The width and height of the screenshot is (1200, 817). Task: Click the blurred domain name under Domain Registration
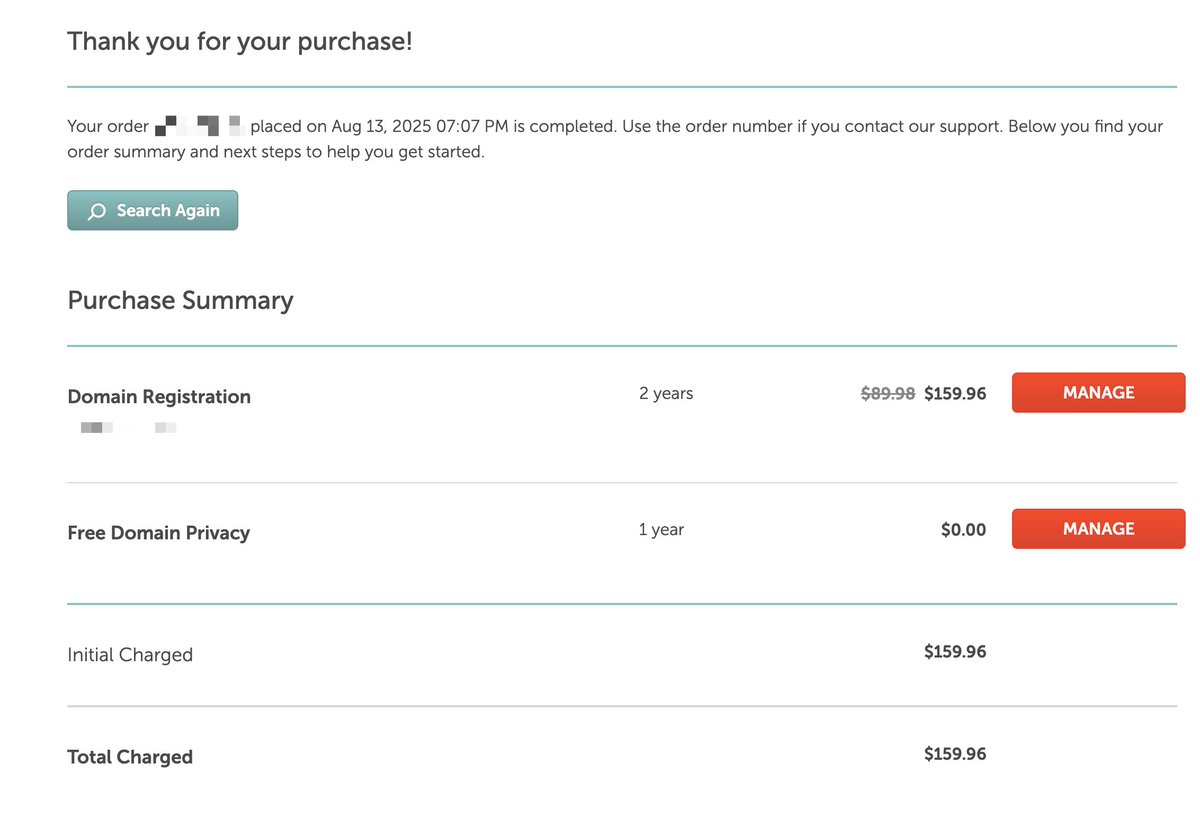point(128,428)
